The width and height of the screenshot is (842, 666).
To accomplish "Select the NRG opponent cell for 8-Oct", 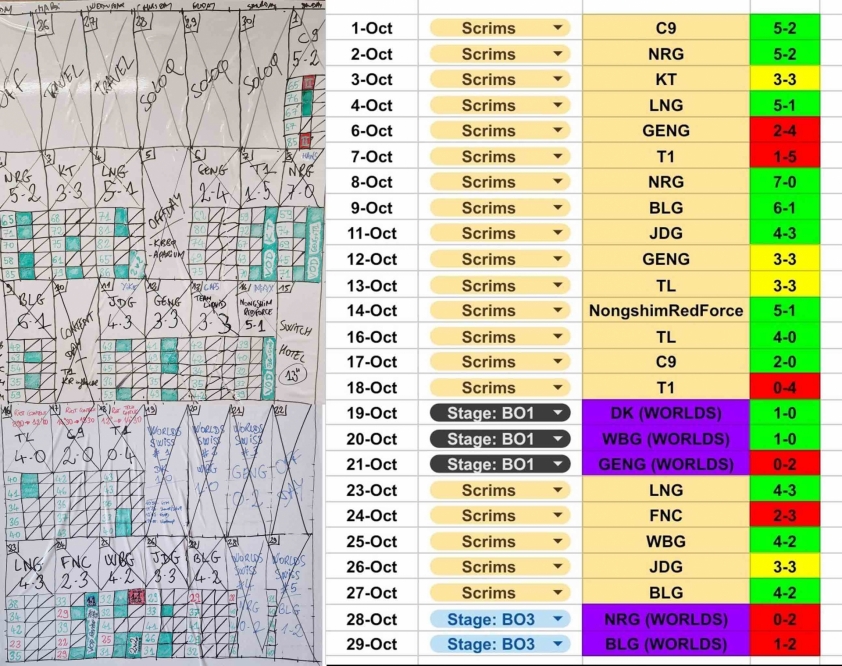I will click(x=666, y=182).
